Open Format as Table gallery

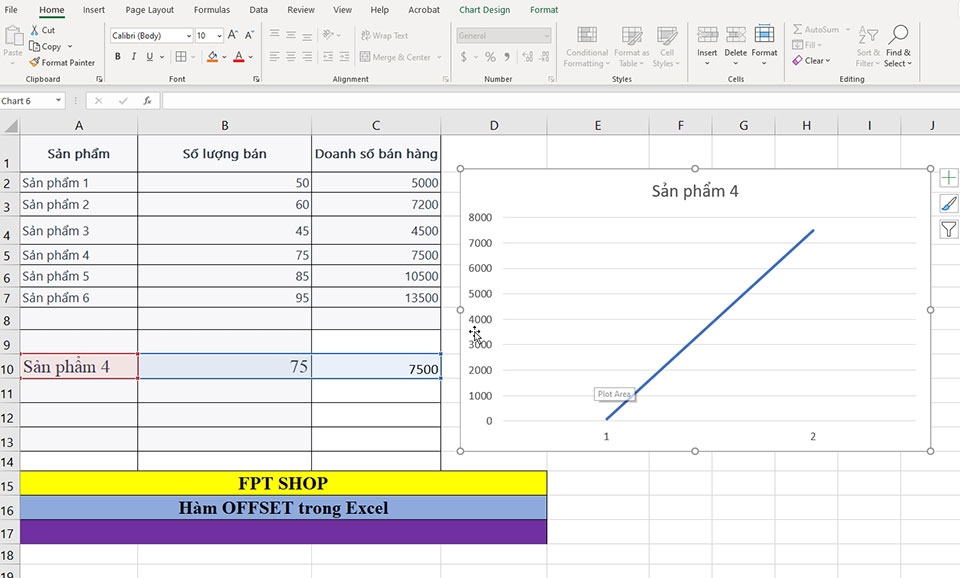pyautogui.click(x=631, y=47)
